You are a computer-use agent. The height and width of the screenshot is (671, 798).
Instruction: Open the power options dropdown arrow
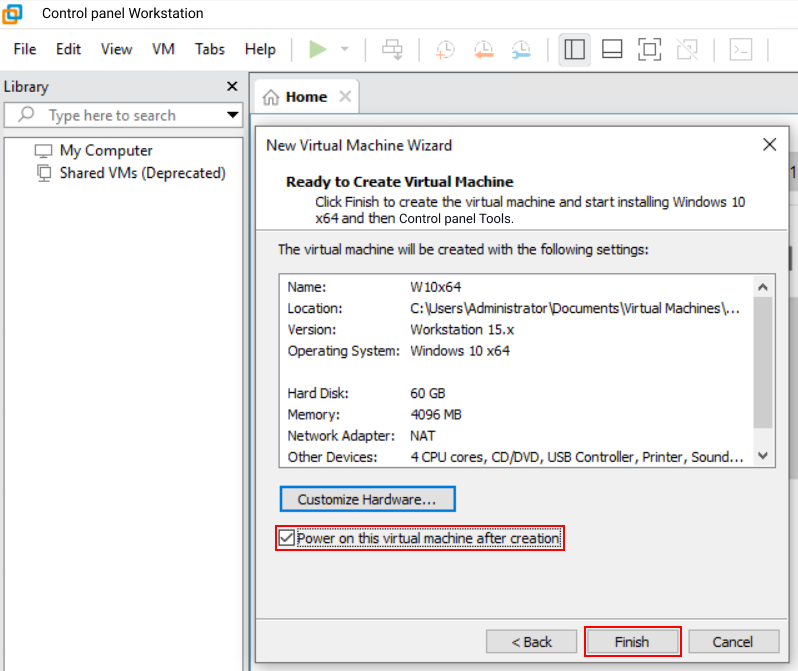345,49
